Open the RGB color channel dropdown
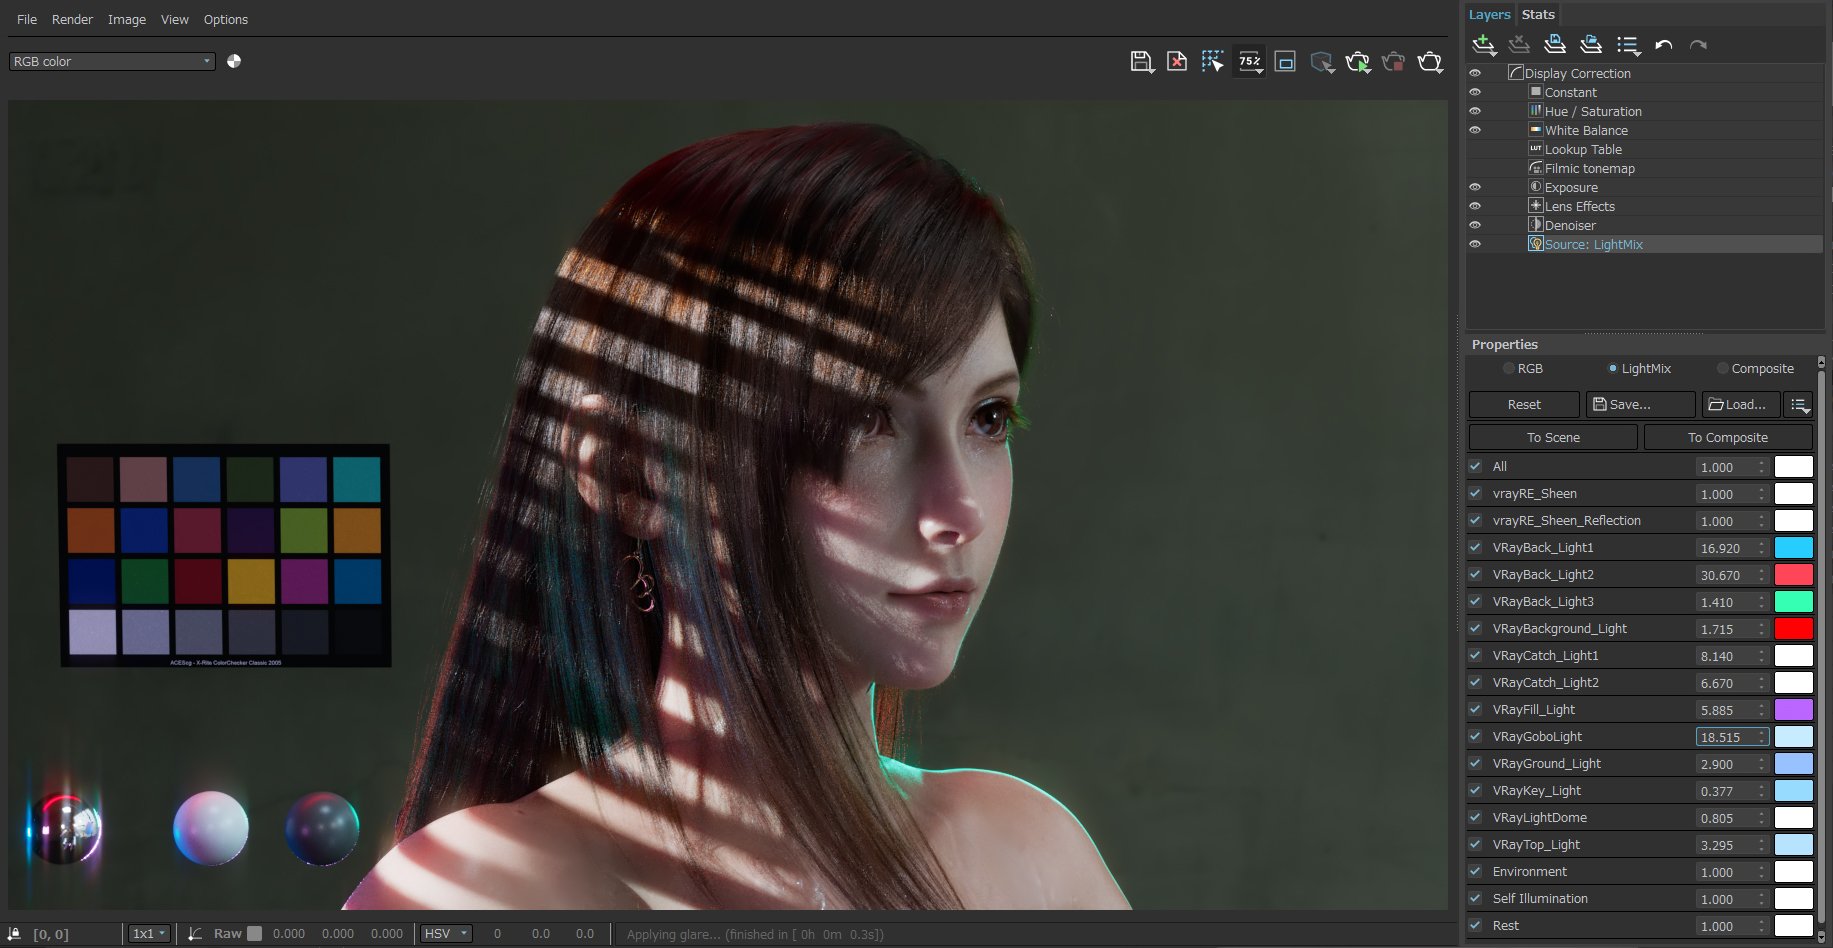 112,61
